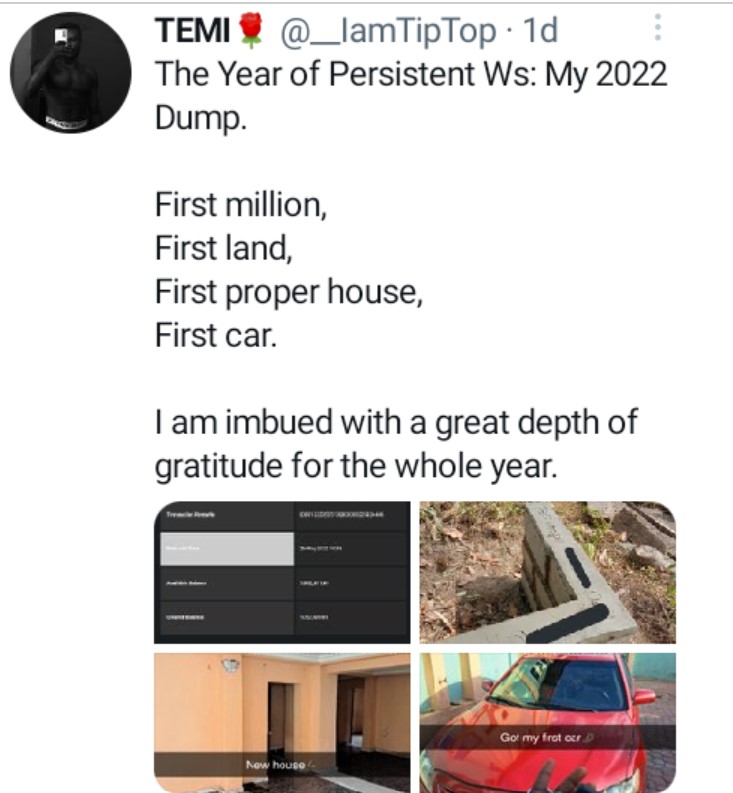Click the "First car." line
This screenshot has height=793, width=733.
(x=214, y=334)
